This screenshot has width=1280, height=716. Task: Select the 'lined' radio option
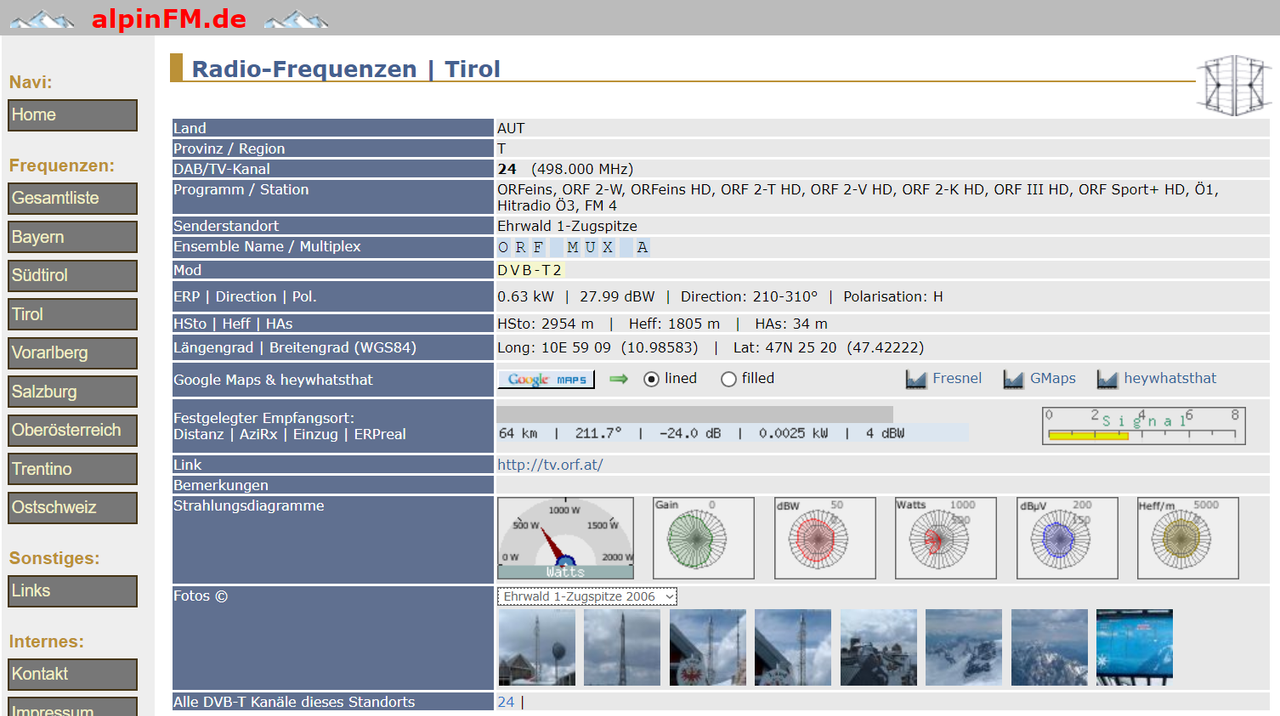click(x=652, y=379)
